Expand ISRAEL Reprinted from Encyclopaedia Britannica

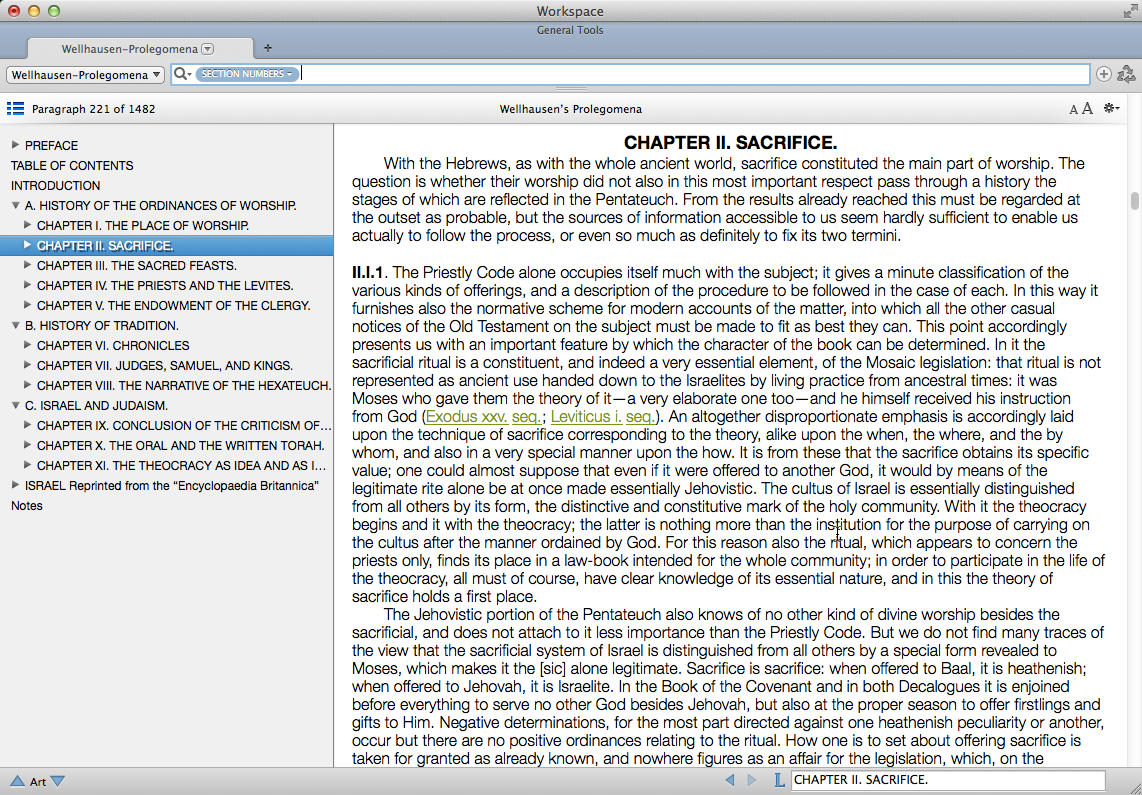15,485
